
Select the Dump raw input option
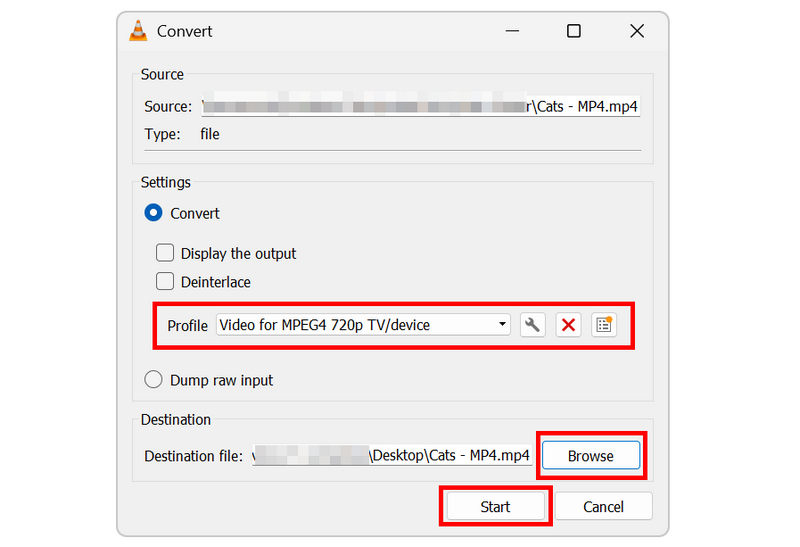154,380
